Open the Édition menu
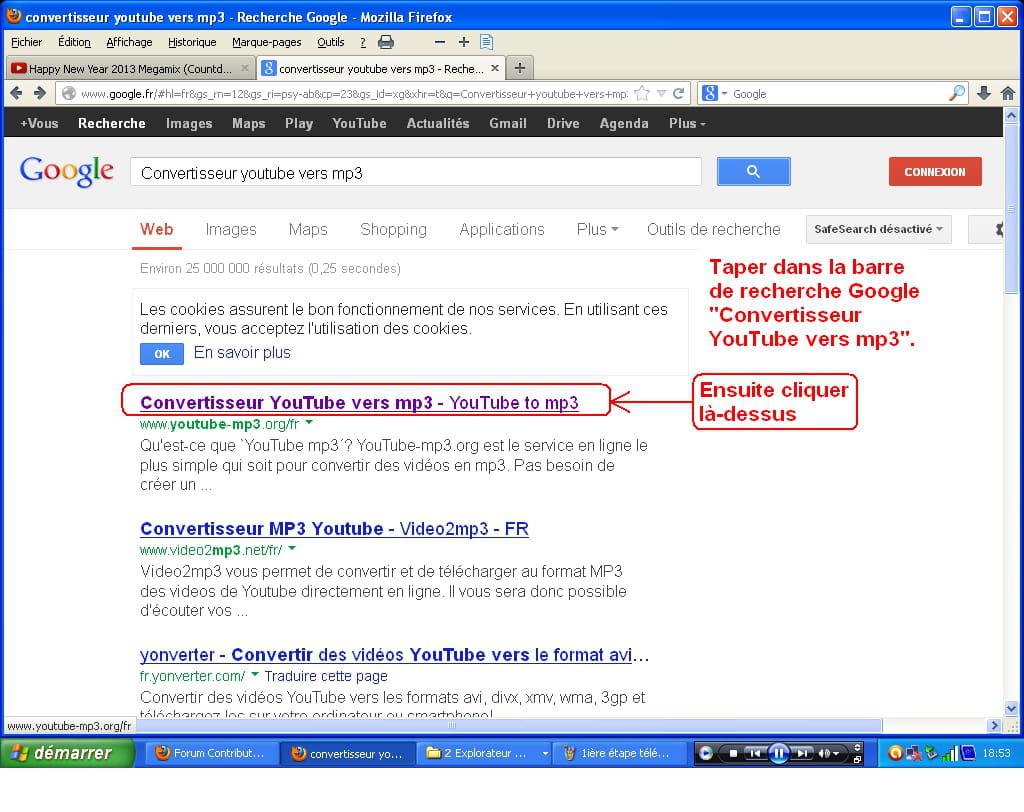The width and height of the screenshot is (1024, 812). (74, 42)
